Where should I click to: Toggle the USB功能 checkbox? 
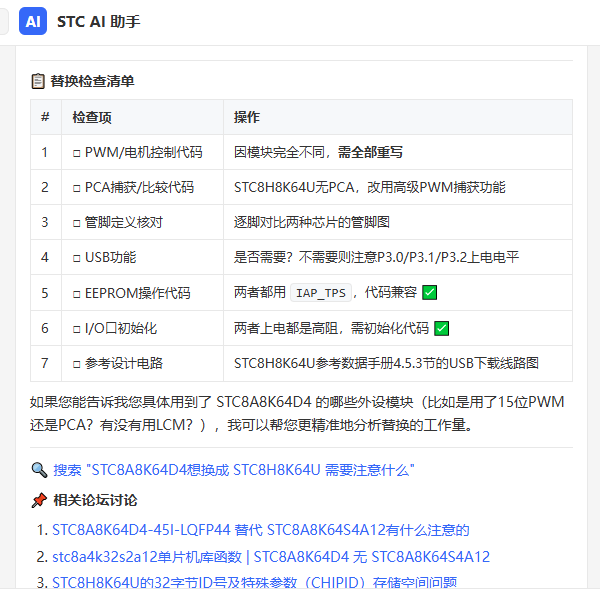pyautogui.click(x=77, y=258)
